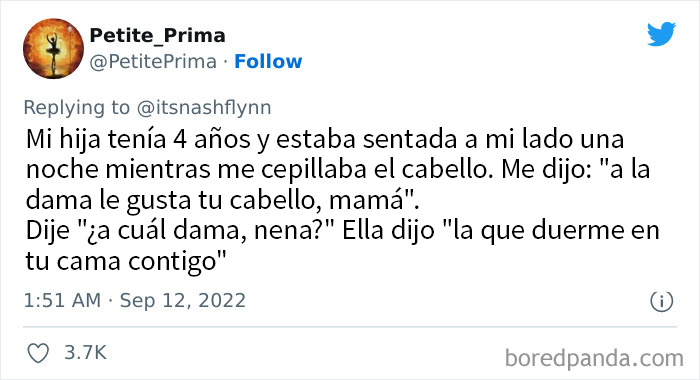The image size is (700, 380).
Task: Click the 3.7K likes count
Action: click(85, 353)
